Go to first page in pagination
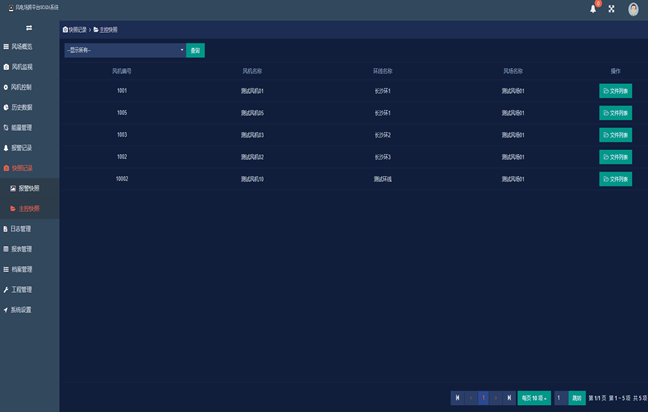648x412 pixels. pyautogui.click(x=458, y=398)
